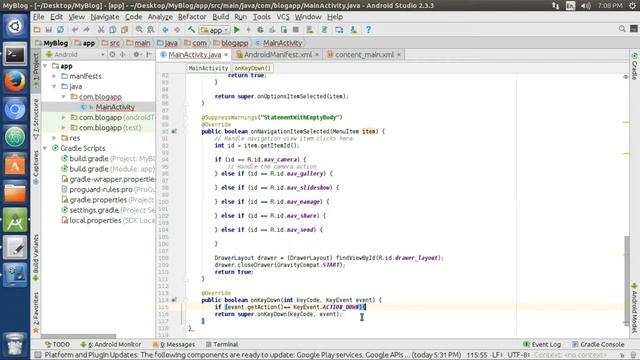Click the Stop square icon
The width and height of the screenshot is (640, 360).
296,30
